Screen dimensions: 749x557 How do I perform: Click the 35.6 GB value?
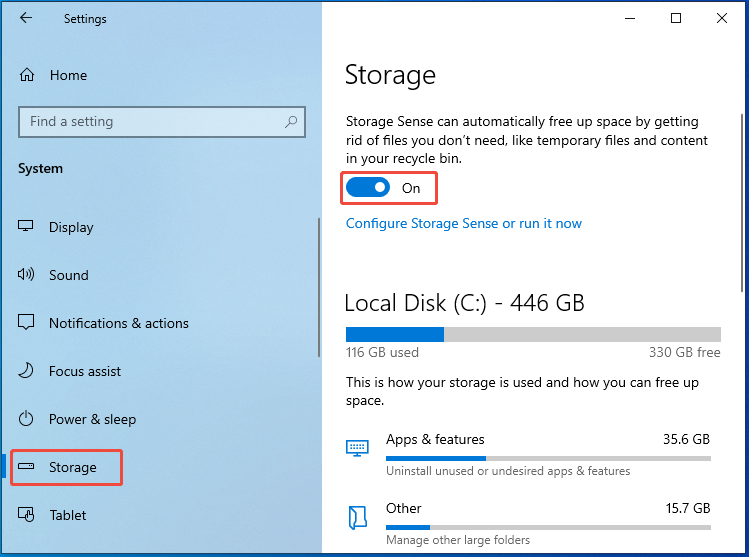(x=686, y=439)
